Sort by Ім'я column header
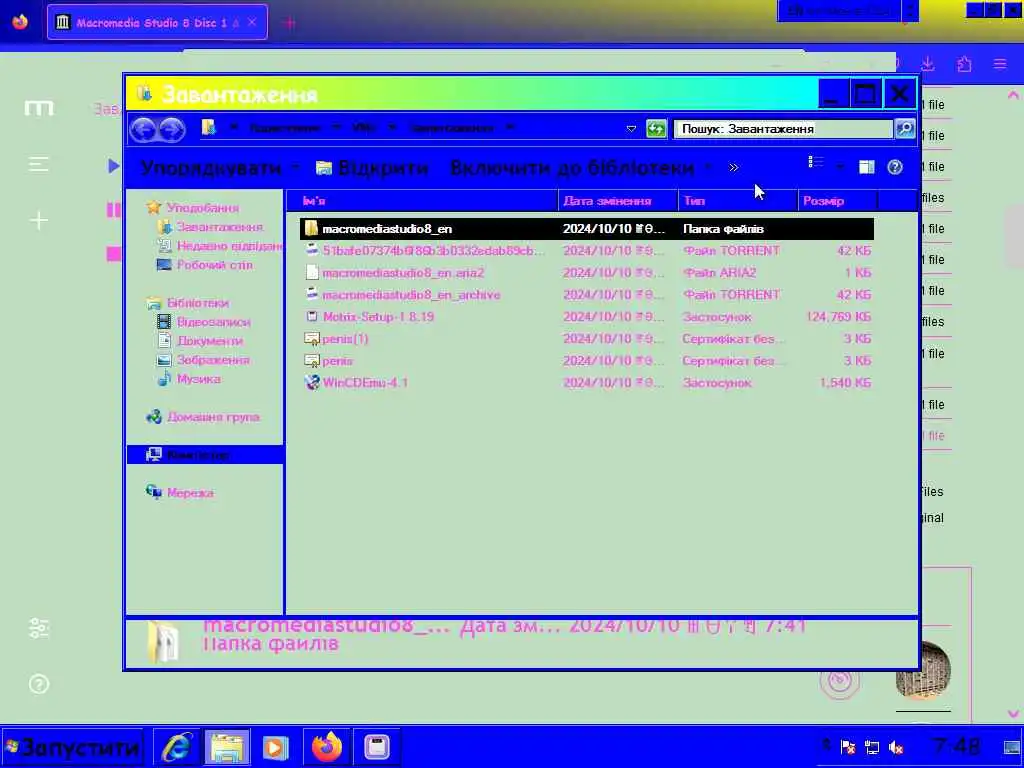This screenshot has width=1024, height=768. [x=423, y=200]
